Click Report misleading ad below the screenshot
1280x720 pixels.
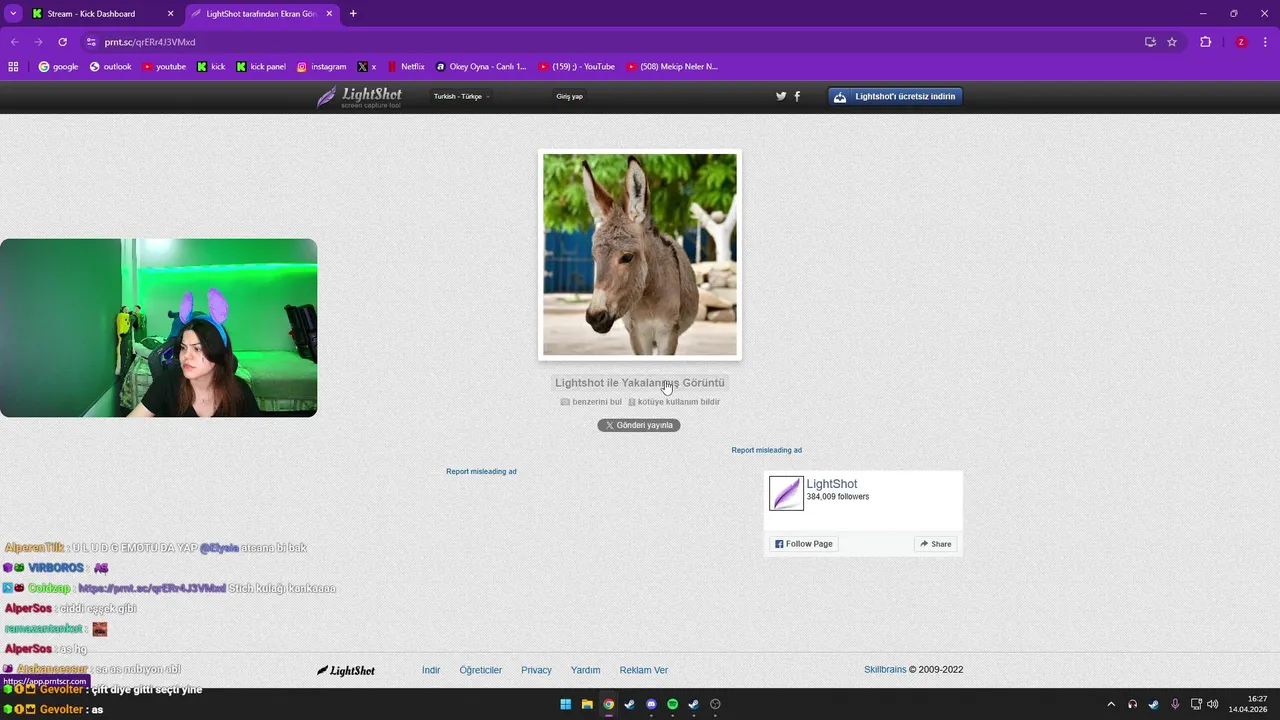click(481, 472)
